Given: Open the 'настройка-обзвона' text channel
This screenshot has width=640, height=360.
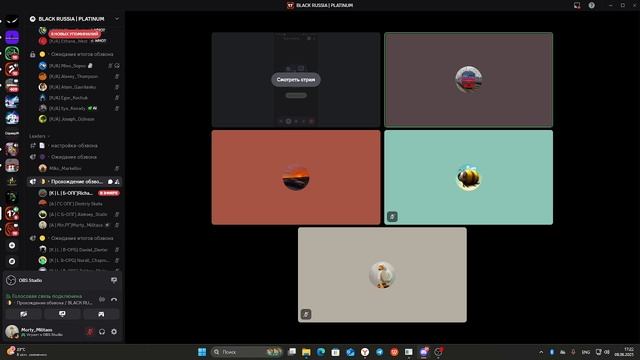Looking at the screenshot, I should click(x=74, y=146).
